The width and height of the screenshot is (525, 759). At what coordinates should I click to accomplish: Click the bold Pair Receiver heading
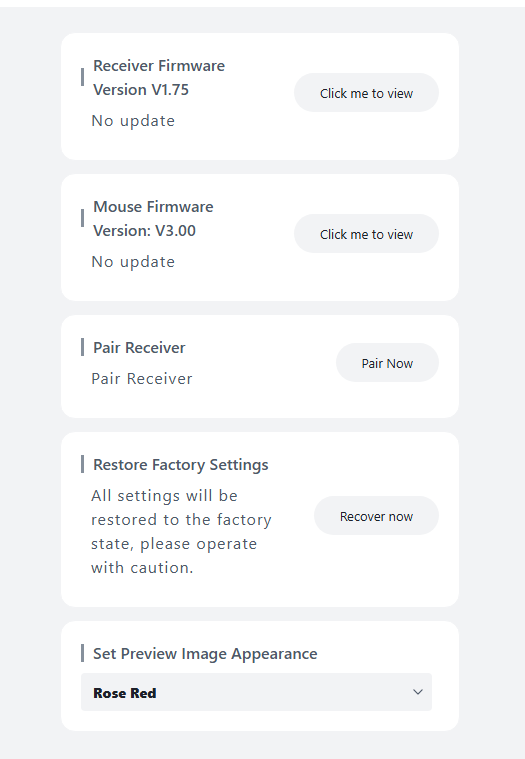click(x=139, y=348)
